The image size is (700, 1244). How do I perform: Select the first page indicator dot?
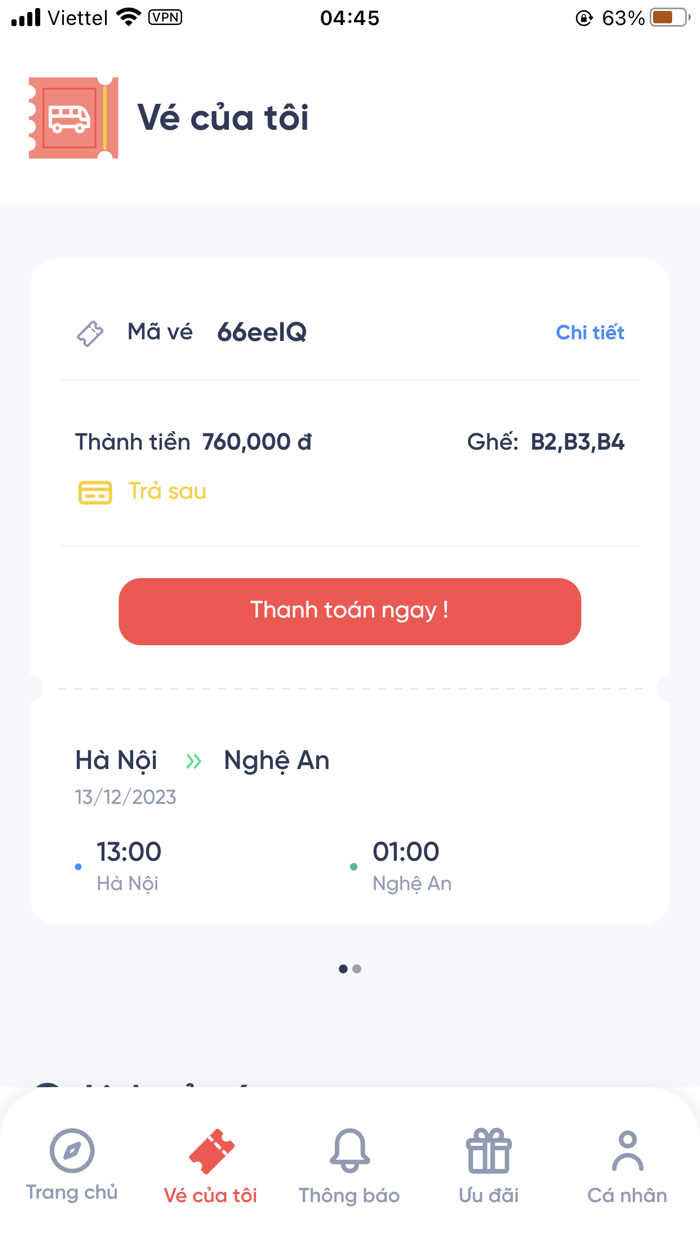pyautogui.click(x=342, y=968)
